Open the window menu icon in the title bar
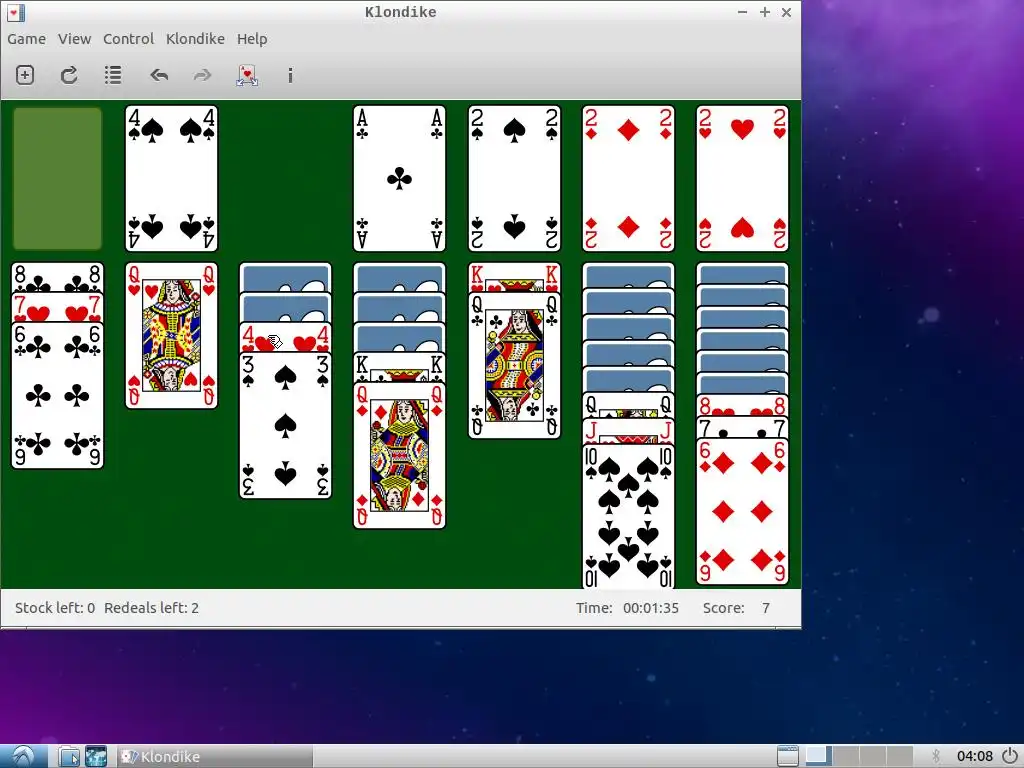The width and height of the screenshot is (1024, 768). tap(15, 12)
